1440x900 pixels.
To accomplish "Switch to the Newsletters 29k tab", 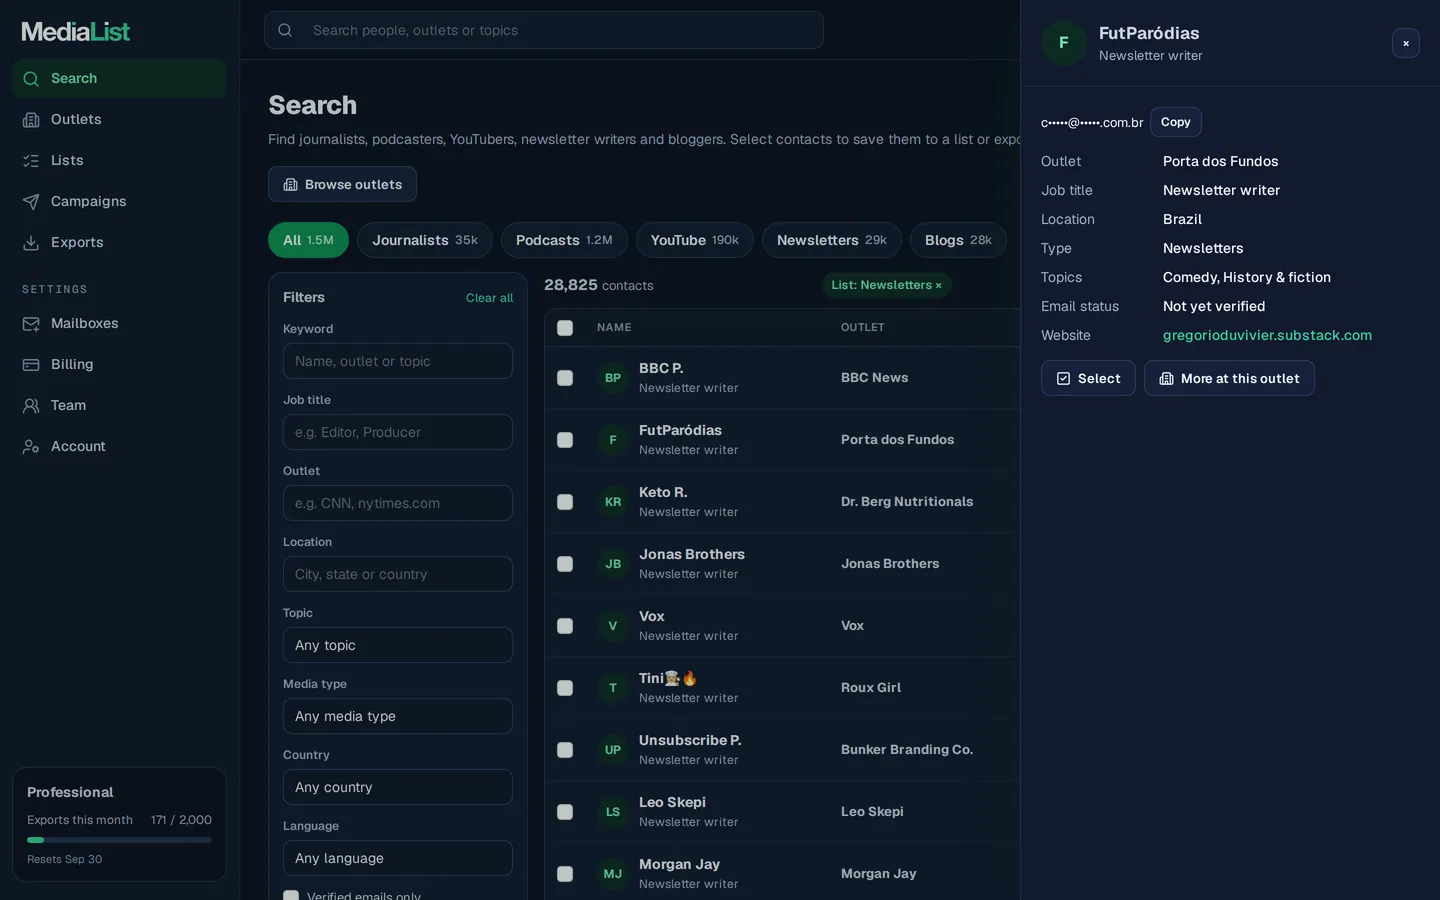I will click(832, 240).
